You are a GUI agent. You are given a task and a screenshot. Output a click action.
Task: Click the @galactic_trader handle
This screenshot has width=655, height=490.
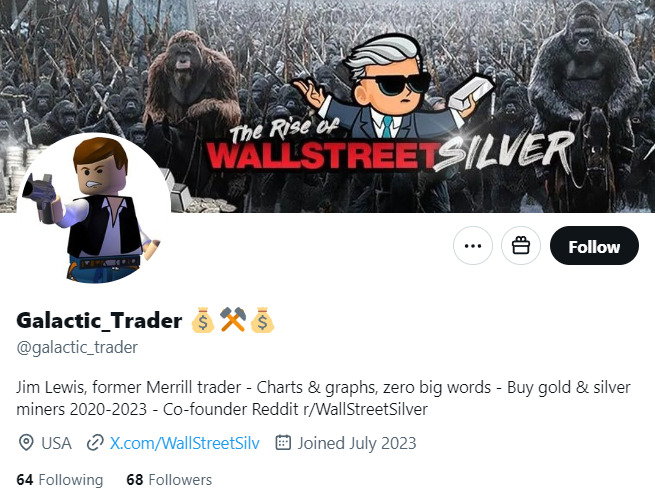point(77,347)
